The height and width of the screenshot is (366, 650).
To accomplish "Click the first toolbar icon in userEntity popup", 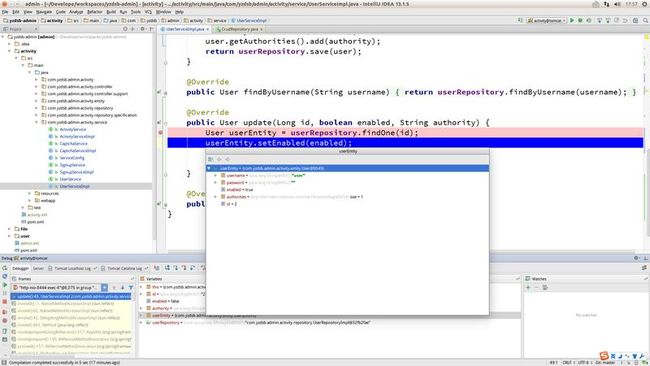I will click(211, 159).
